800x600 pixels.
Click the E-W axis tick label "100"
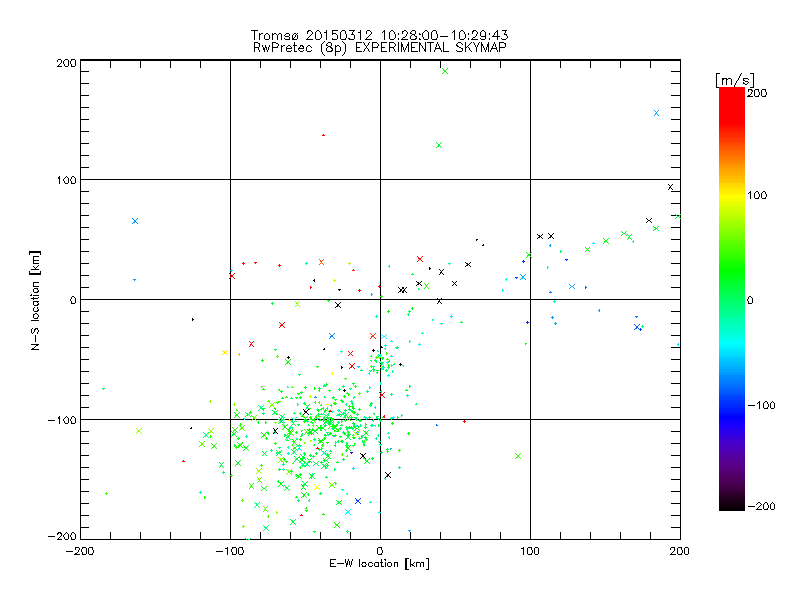pyautogui.click(x=530, y=551)
